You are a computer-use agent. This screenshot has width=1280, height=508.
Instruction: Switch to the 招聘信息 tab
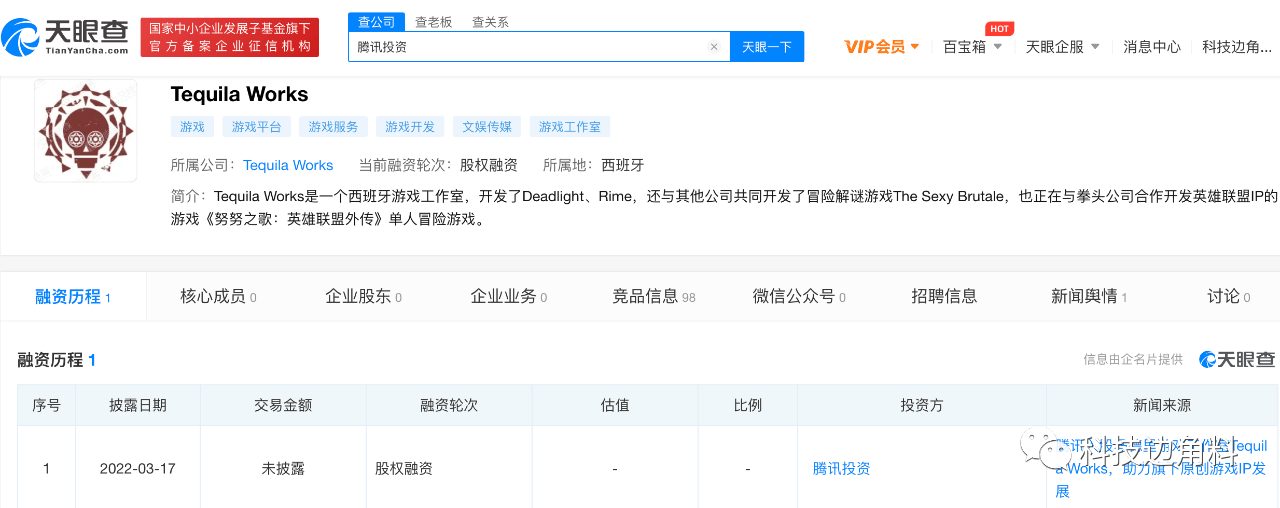944,296
